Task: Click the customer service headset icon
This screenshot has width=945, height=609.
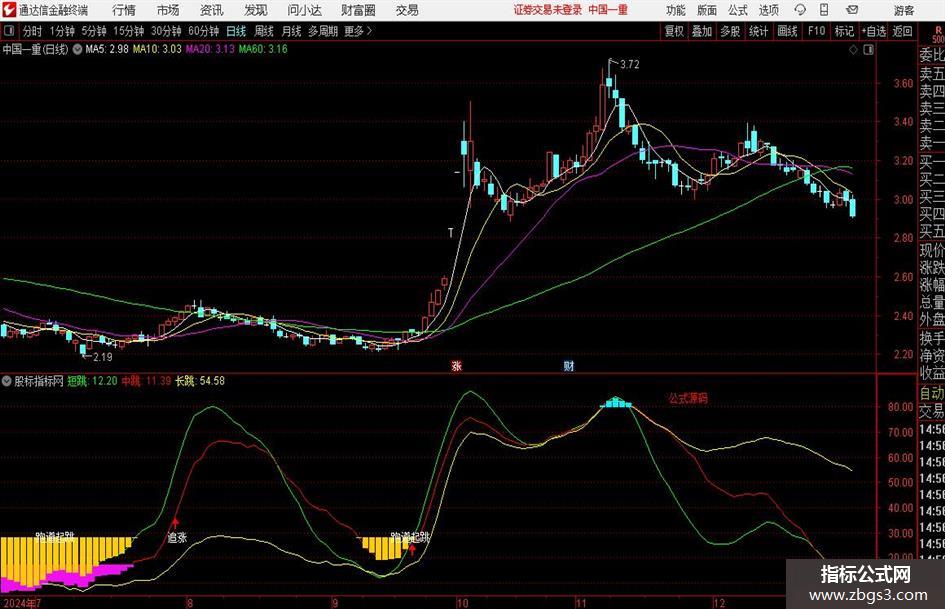Action: (x=800, y=10)
